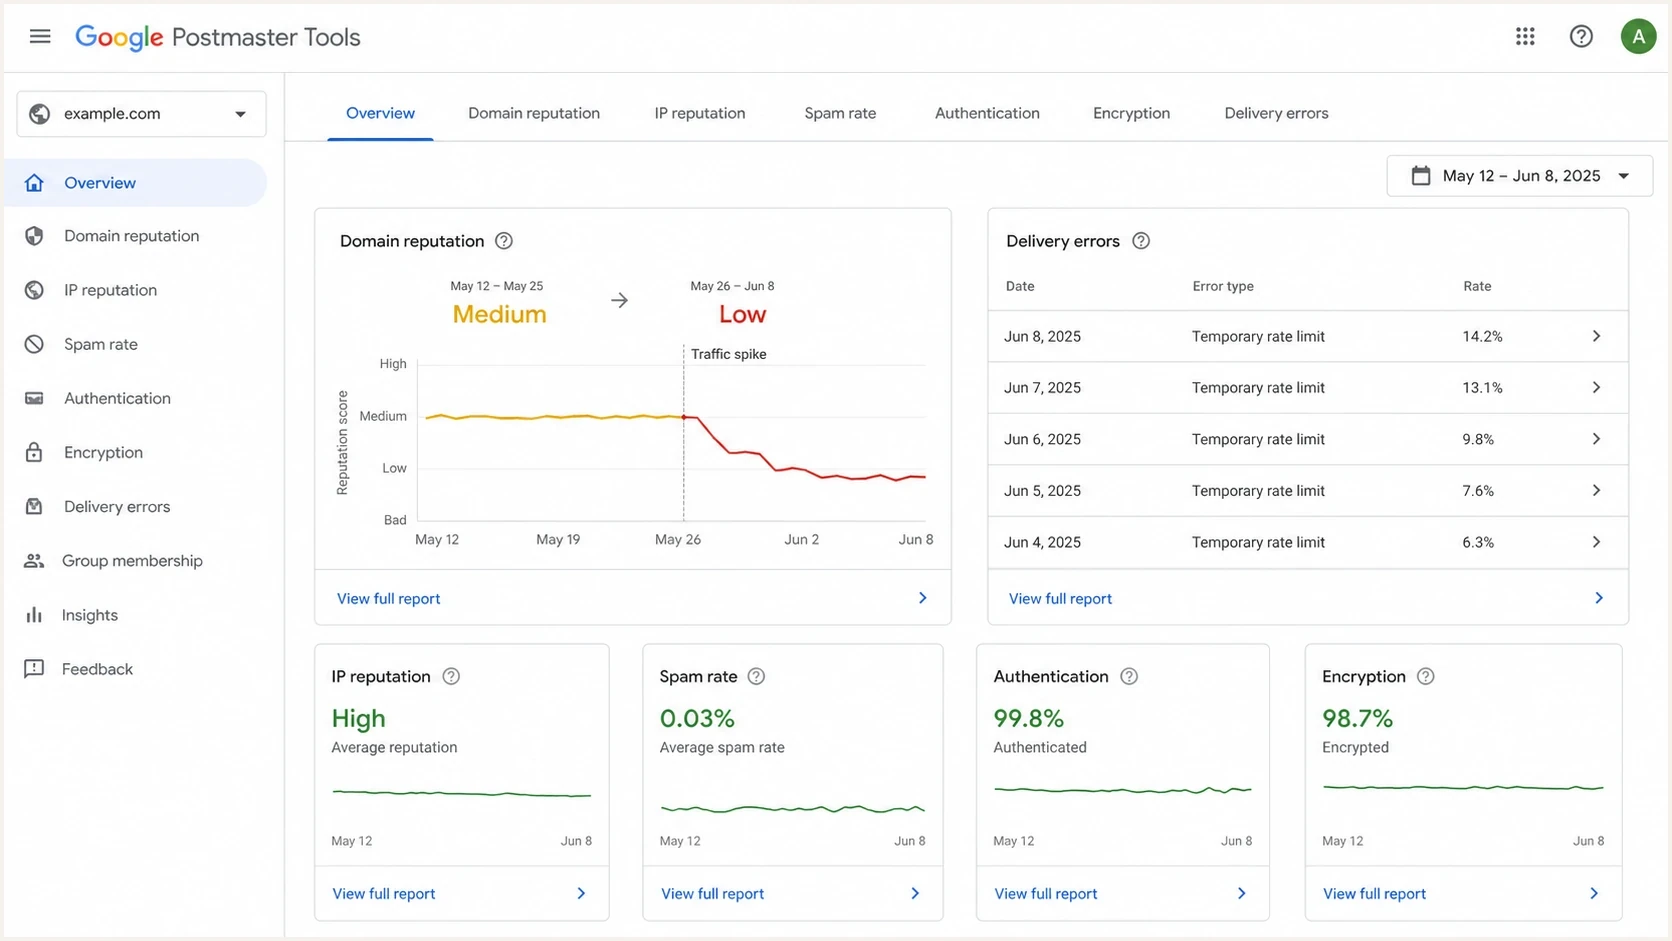Expand the Jun 6, 2025 error row chevron
This screenshot has height=941, width=1672.
tap(1596, 439)
